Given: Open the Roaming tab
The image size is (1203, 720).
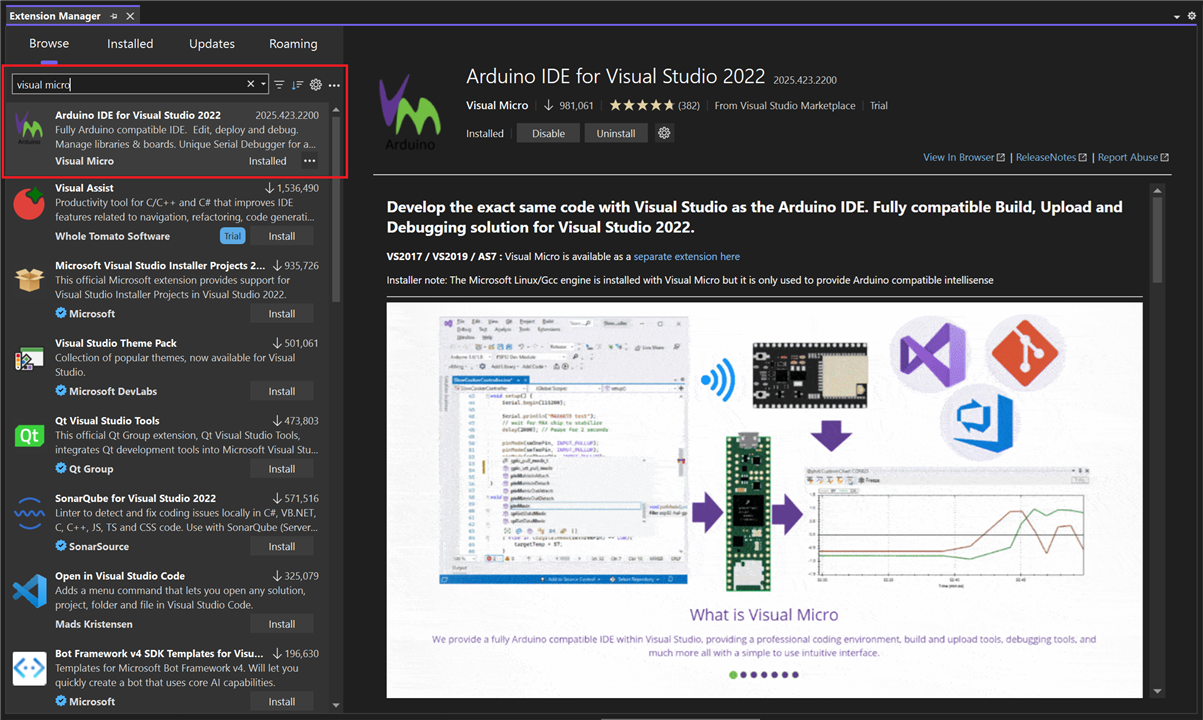Looking at the screenshot, I should 293,44.
